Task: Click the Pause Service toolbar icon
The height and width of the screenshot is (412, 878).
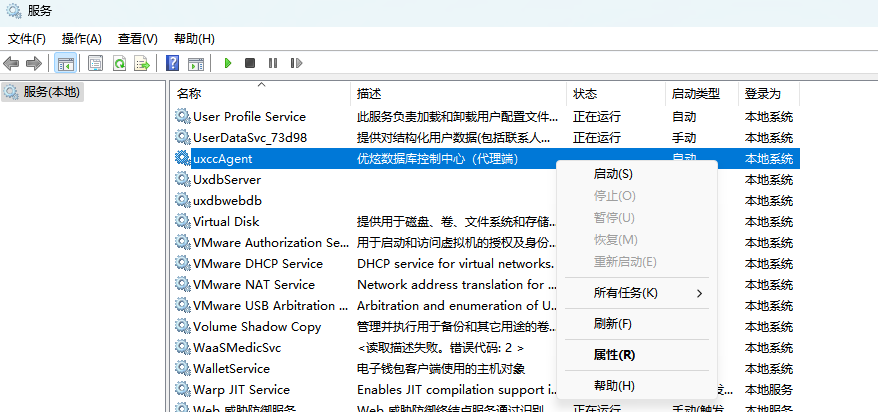Action: pos(273,63)
